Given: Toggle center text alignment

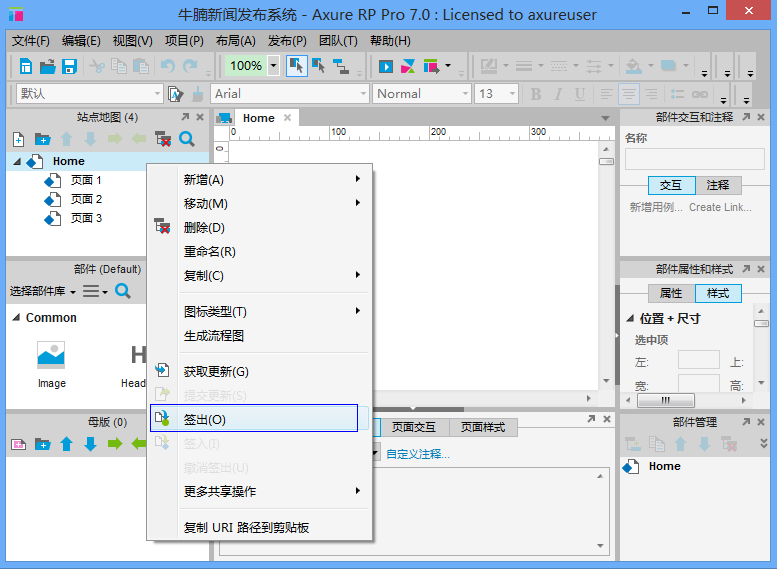Looking at the screenshot, I should click(x=629, y=94).
